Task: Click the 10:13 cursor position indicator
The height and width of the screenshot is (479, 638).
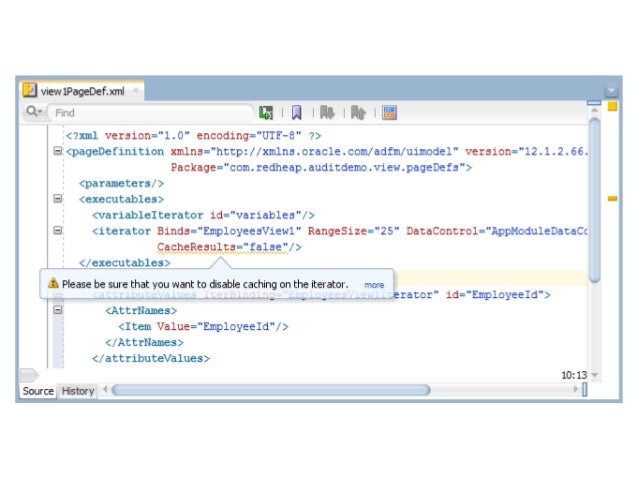Action: [x=574, y=375]
